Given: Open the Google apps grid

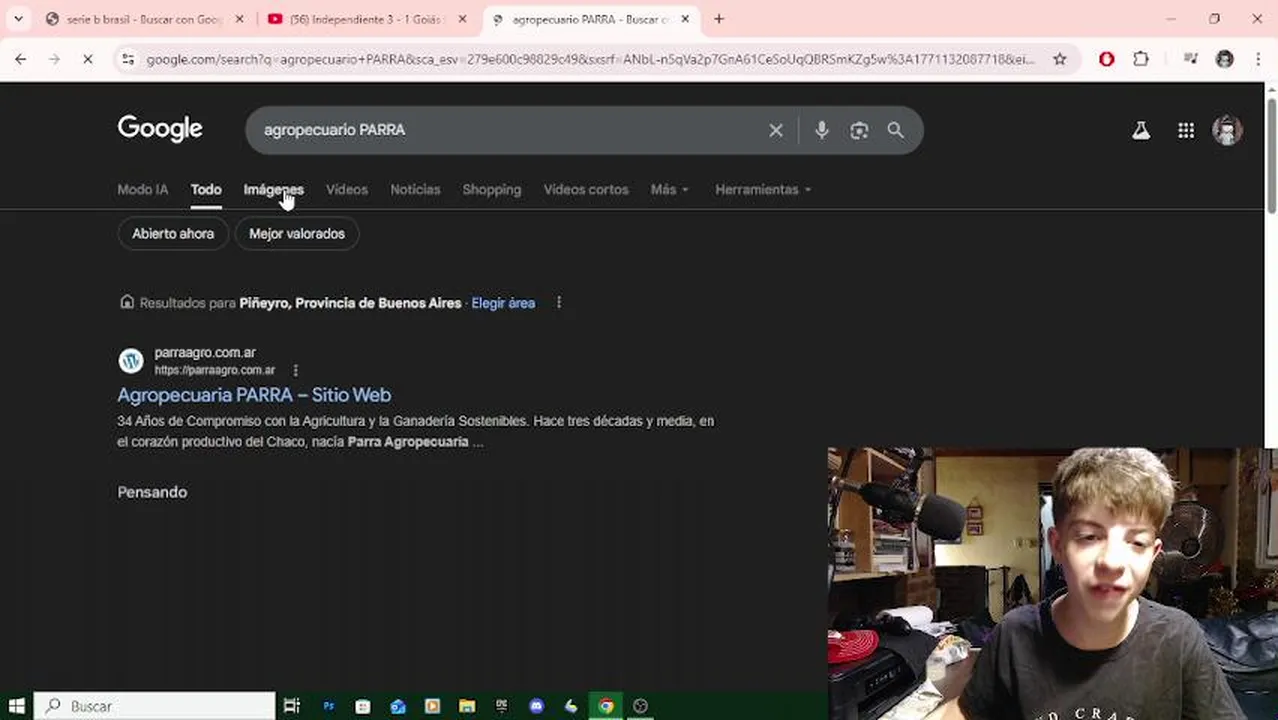Looking at the screenshot, I should pos(1186,130).
